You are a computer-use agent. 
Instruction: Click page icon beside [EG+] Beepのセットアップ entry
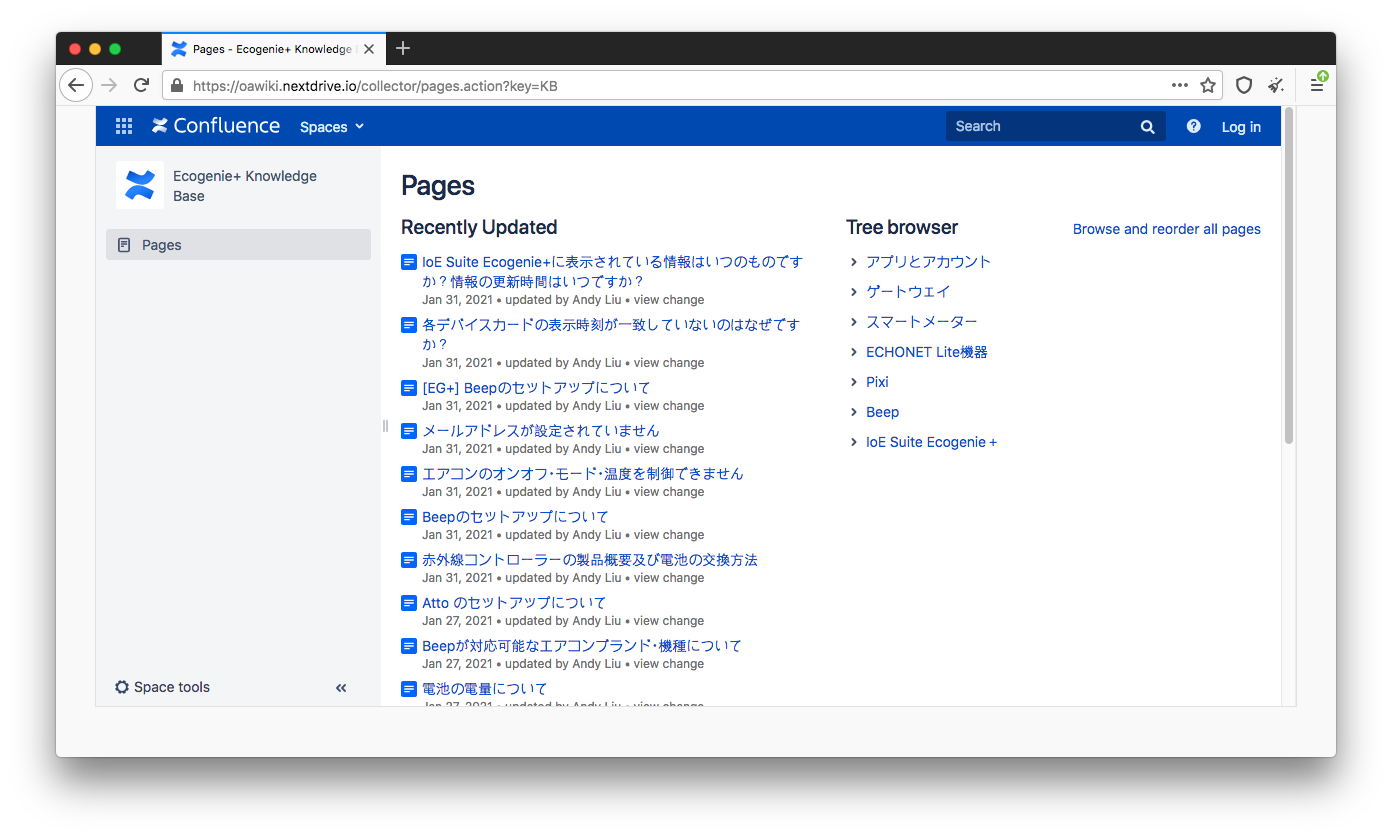point(409,388)
